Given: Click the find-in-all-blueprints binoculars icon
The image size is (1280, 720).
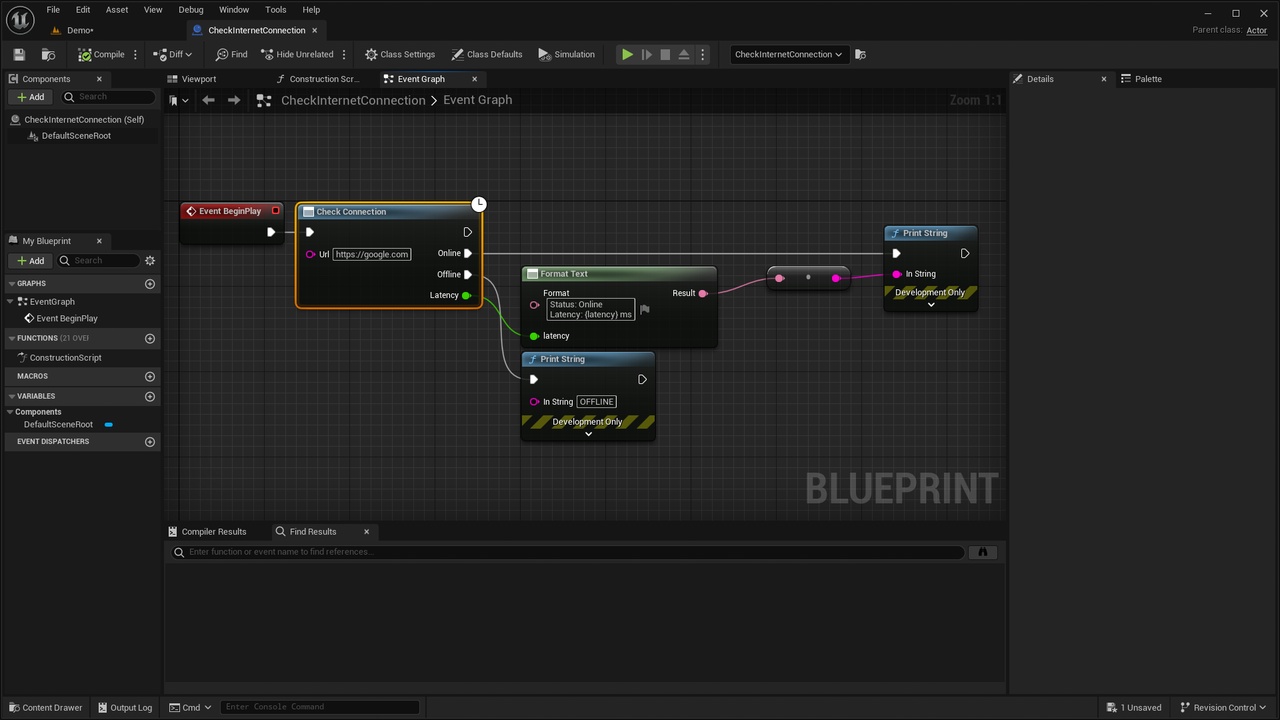Looking at the screenshot, I should click(x=983, y=552).
